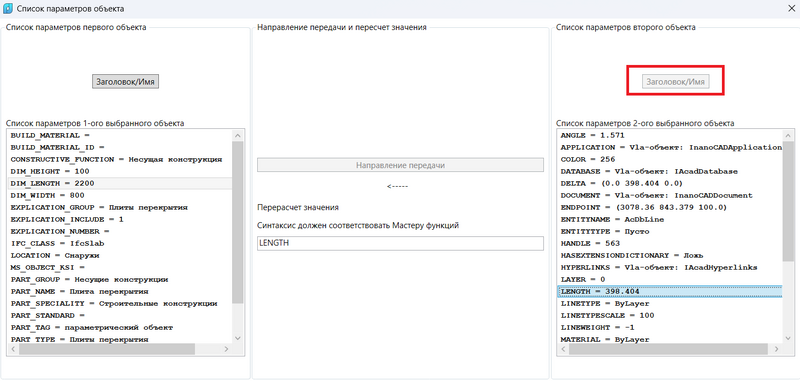The width and height of the screenshot is (800, 381).
Task: Select the LINETYPE = ByLayer row
Action: 669,303
